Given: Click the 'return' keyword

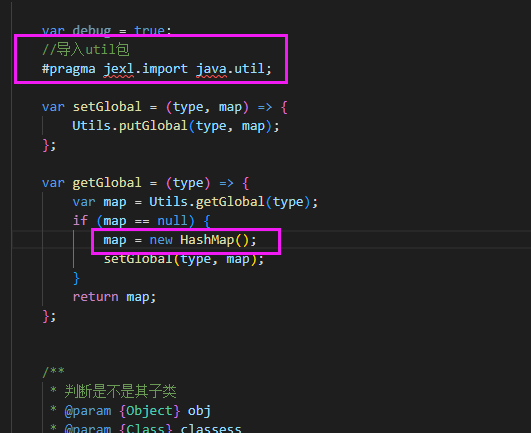Looking at the screenshot, I should click(x=95, y=297).
